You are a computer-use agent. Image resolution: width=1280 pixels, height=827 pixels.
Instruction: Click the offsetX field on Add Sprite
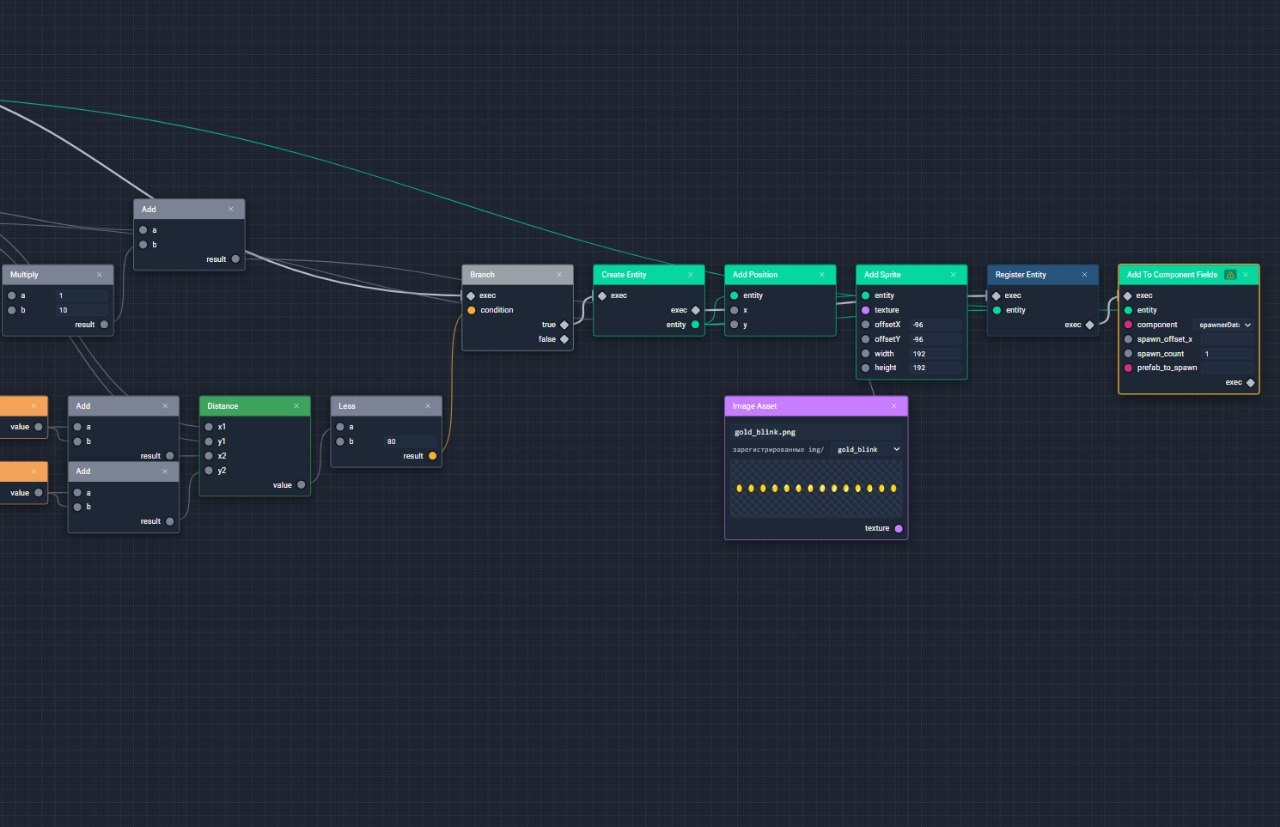[935, 325]
